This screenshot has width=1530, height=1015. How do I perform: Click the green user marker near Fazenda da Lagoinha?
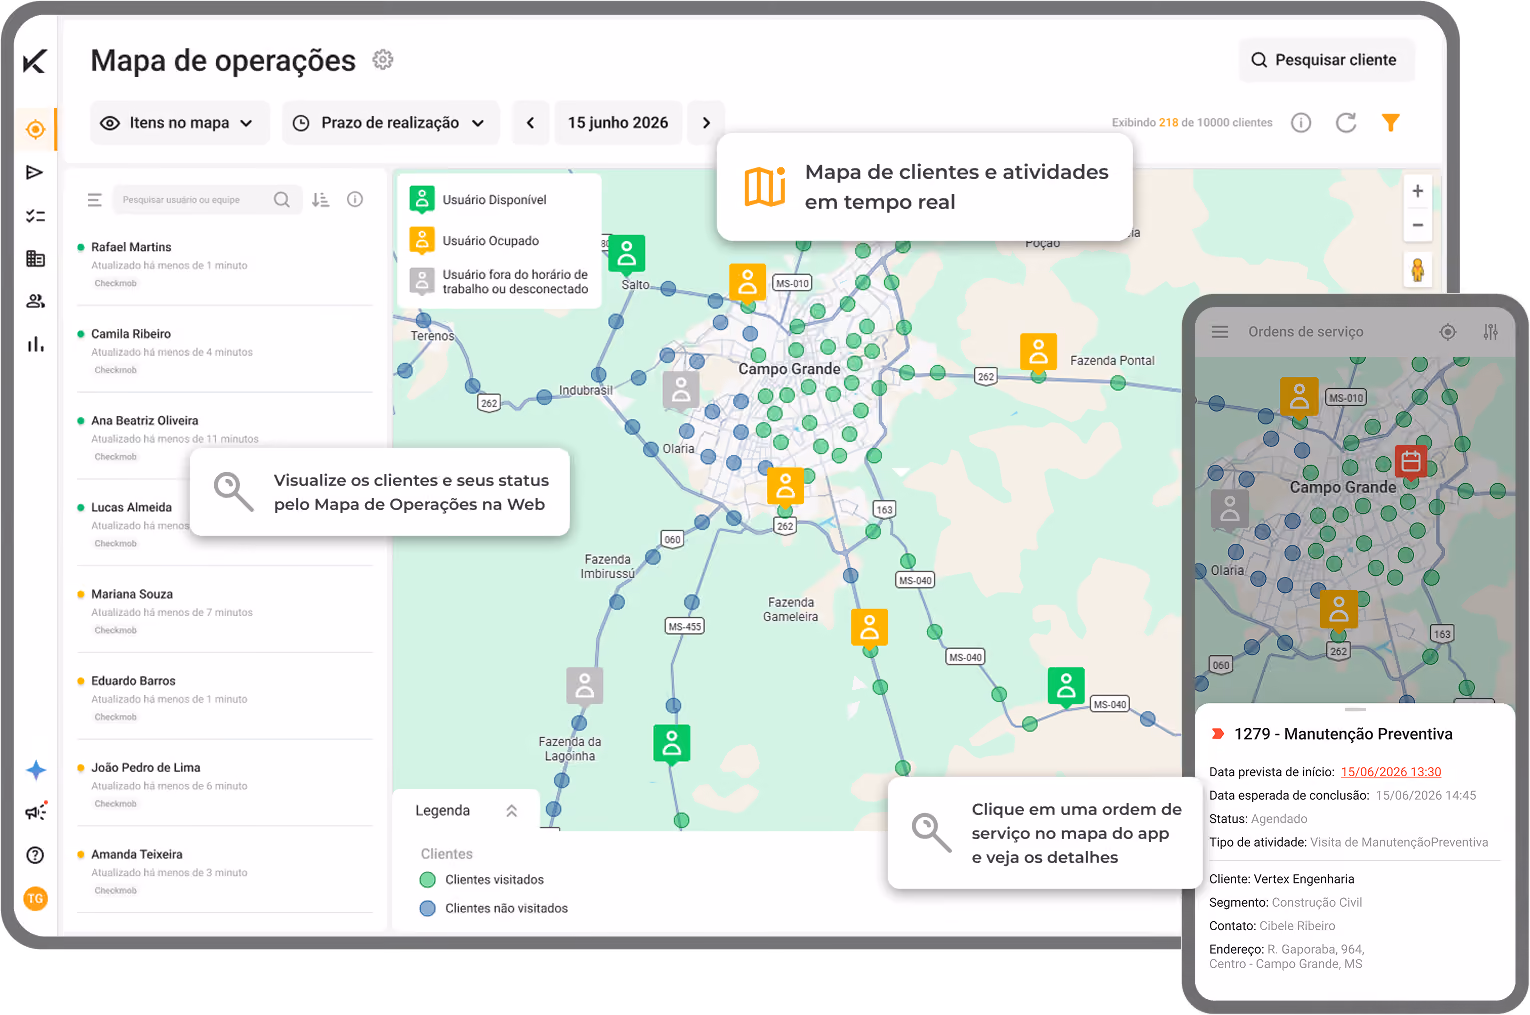pyautogui.click(x=672, y=745)
